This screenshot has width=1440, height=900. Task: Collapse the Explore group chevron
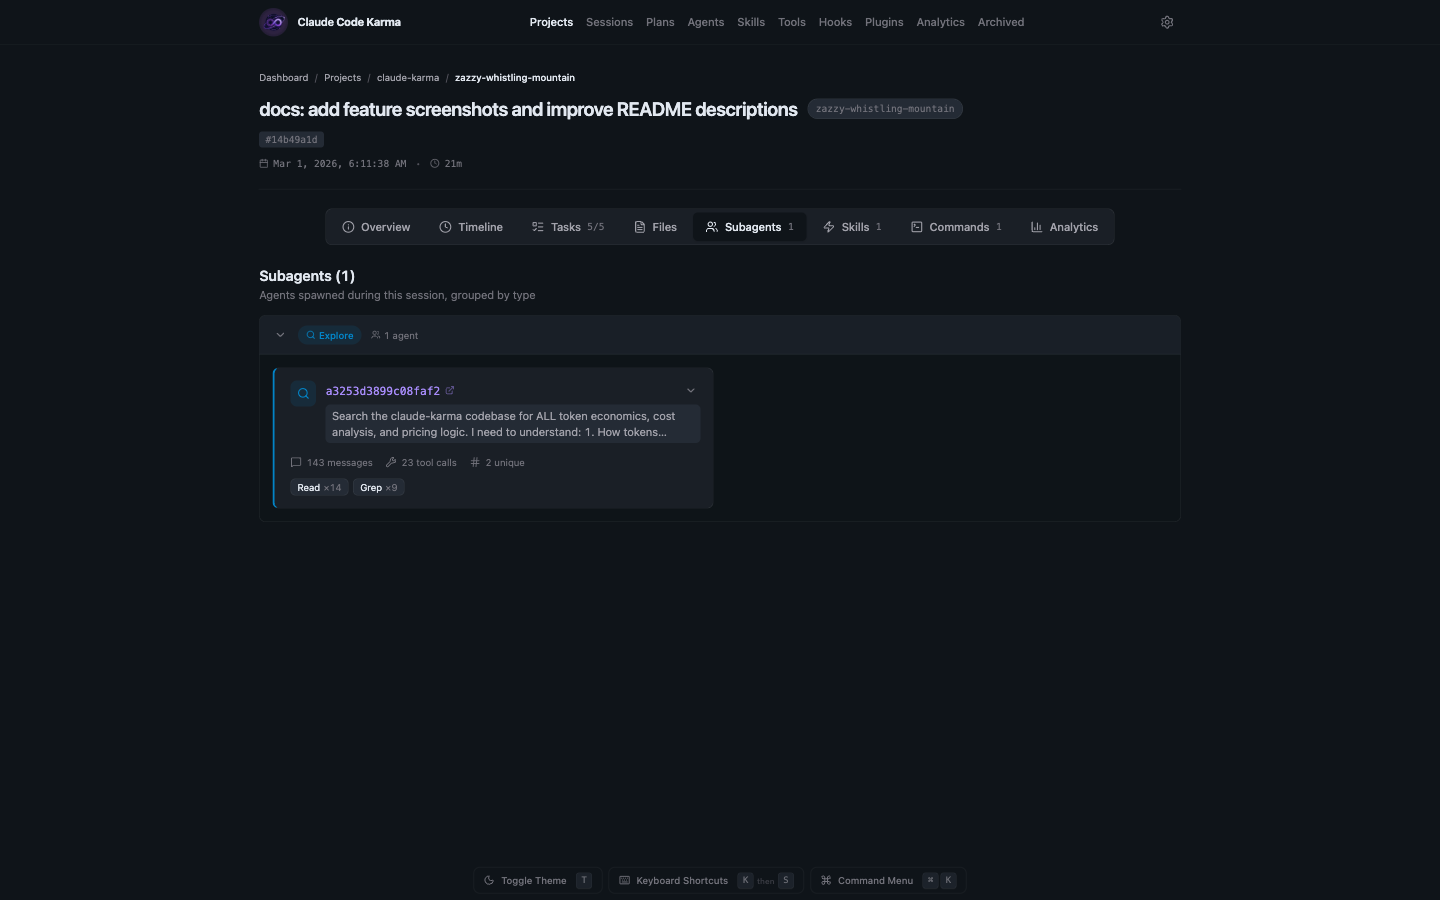coord(280,335)
